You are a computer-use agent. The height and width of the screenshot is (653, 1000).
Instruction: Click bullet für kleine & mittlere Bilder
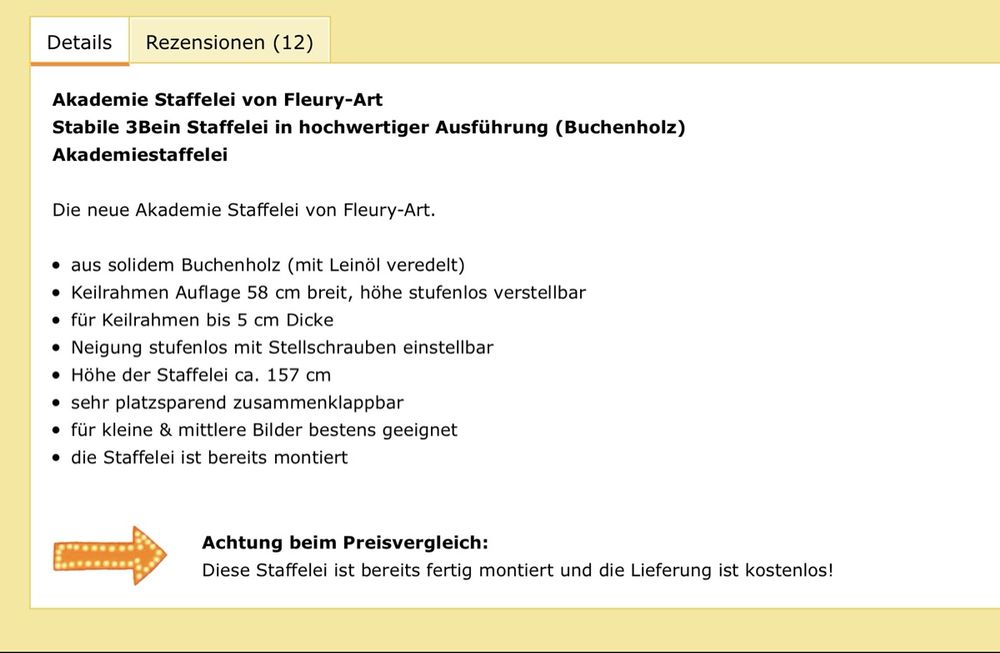click(x=264, y=430)
